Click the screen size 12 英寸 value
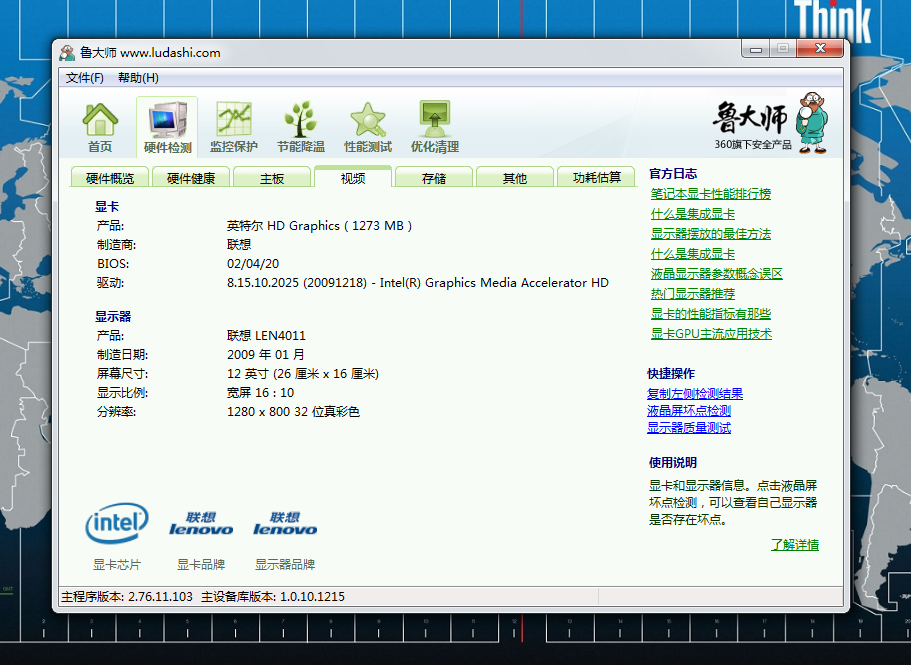Image resolution: width=911 pixels, height=665 pixels. pyautogui.click(x=303, y=373)
